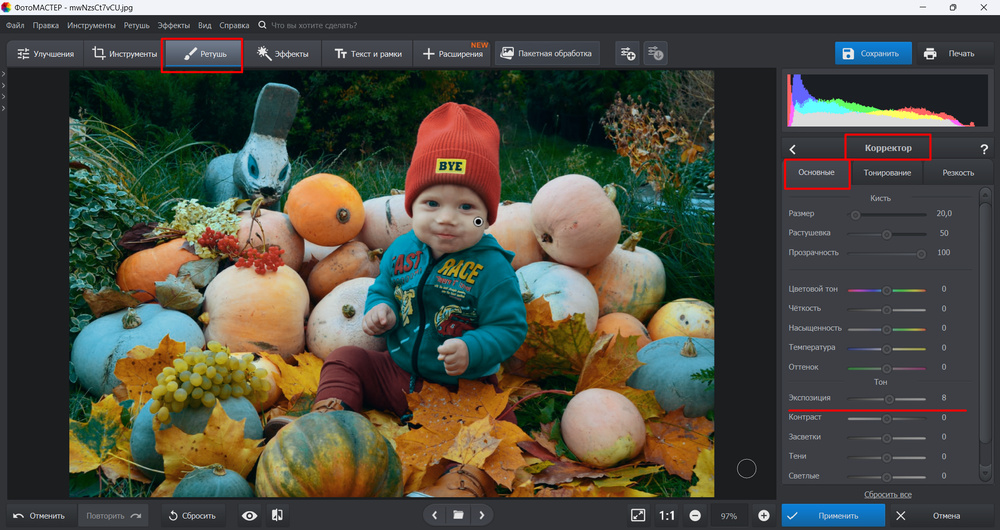Zoom in with the plus icon
This screenshot has height=530, width=1000.
pos(764,515)
